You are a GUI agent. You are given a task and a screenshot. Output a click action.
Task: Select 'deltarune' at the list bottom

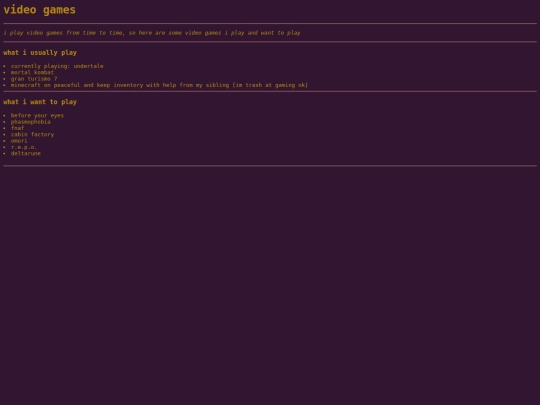(x=25, y=154)
